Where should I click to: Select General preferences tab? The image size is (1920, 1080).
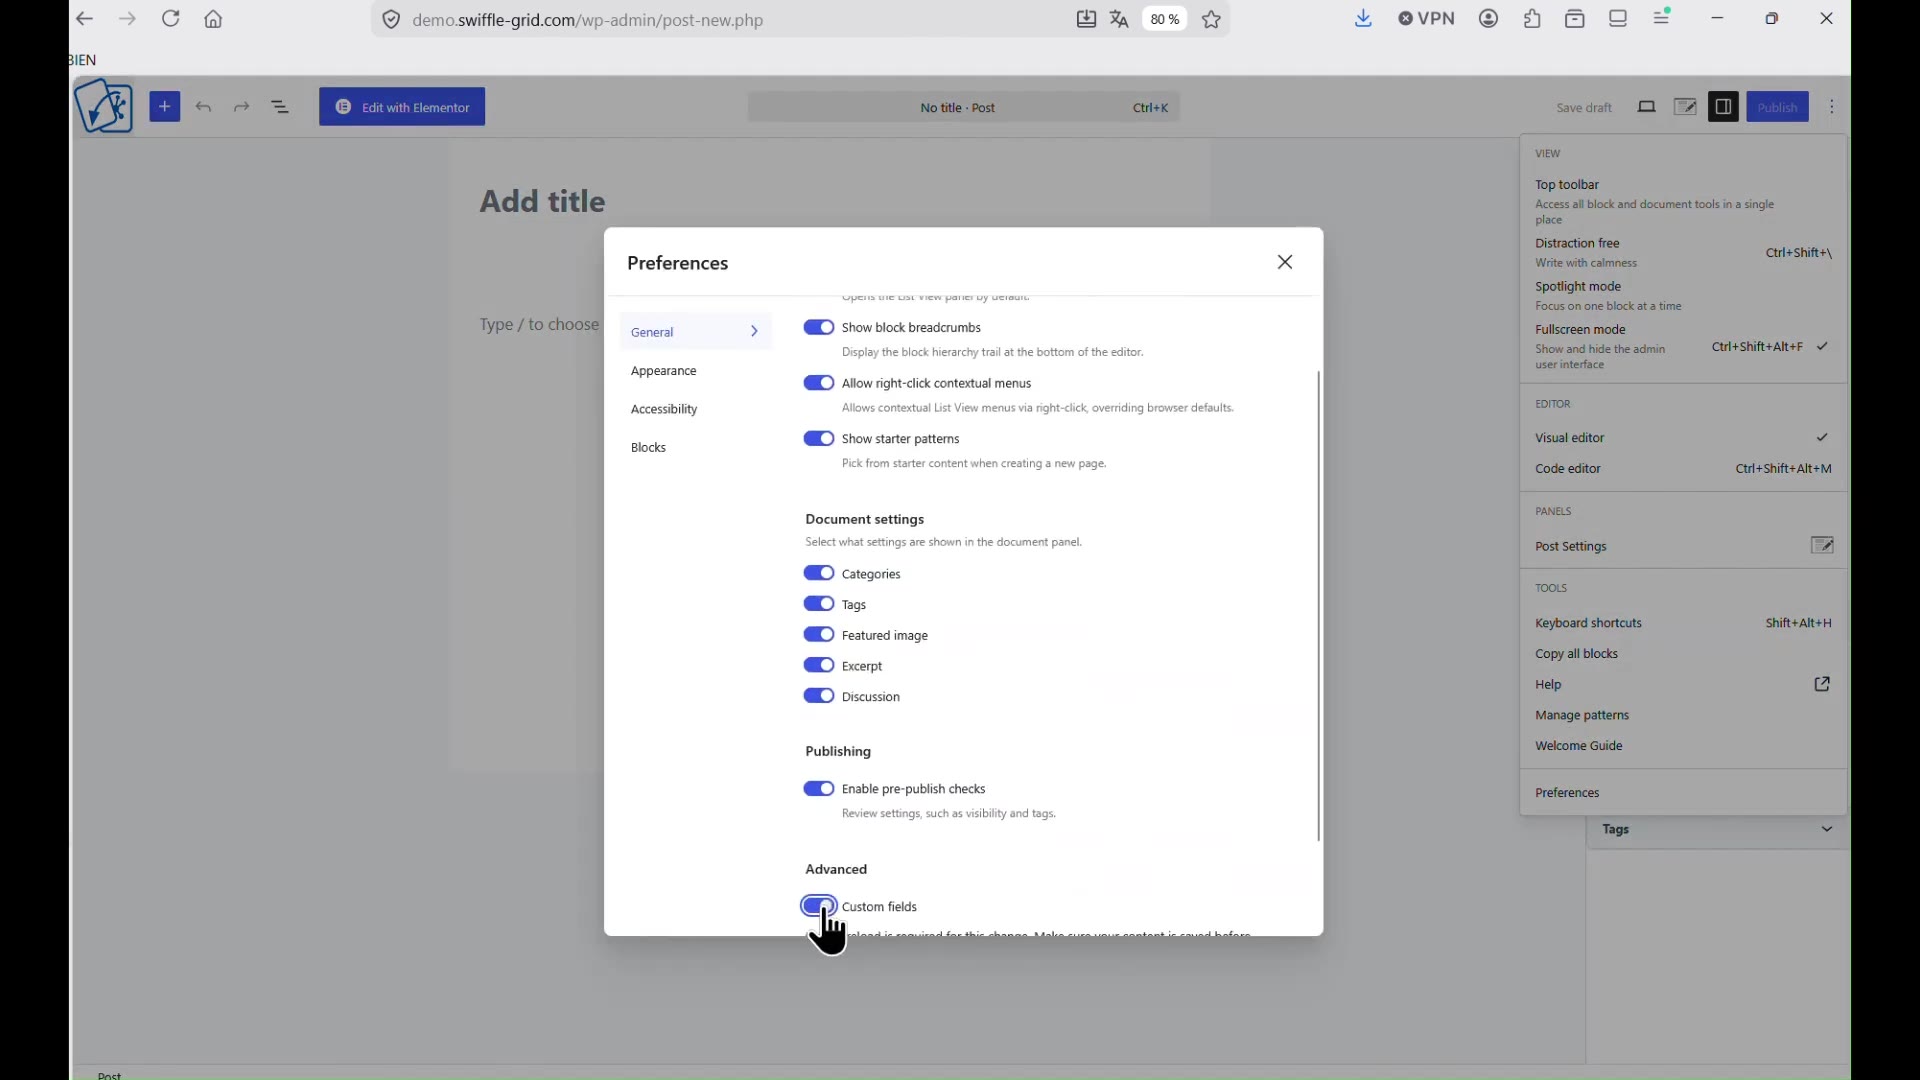(x=696, y=332)
